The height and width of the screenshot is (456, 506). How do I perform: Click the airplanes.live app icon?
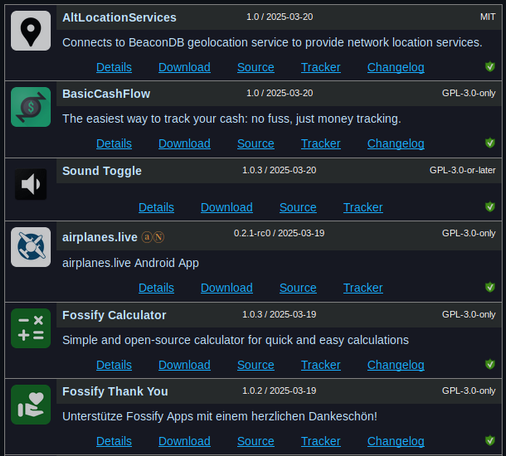point(31,247)
